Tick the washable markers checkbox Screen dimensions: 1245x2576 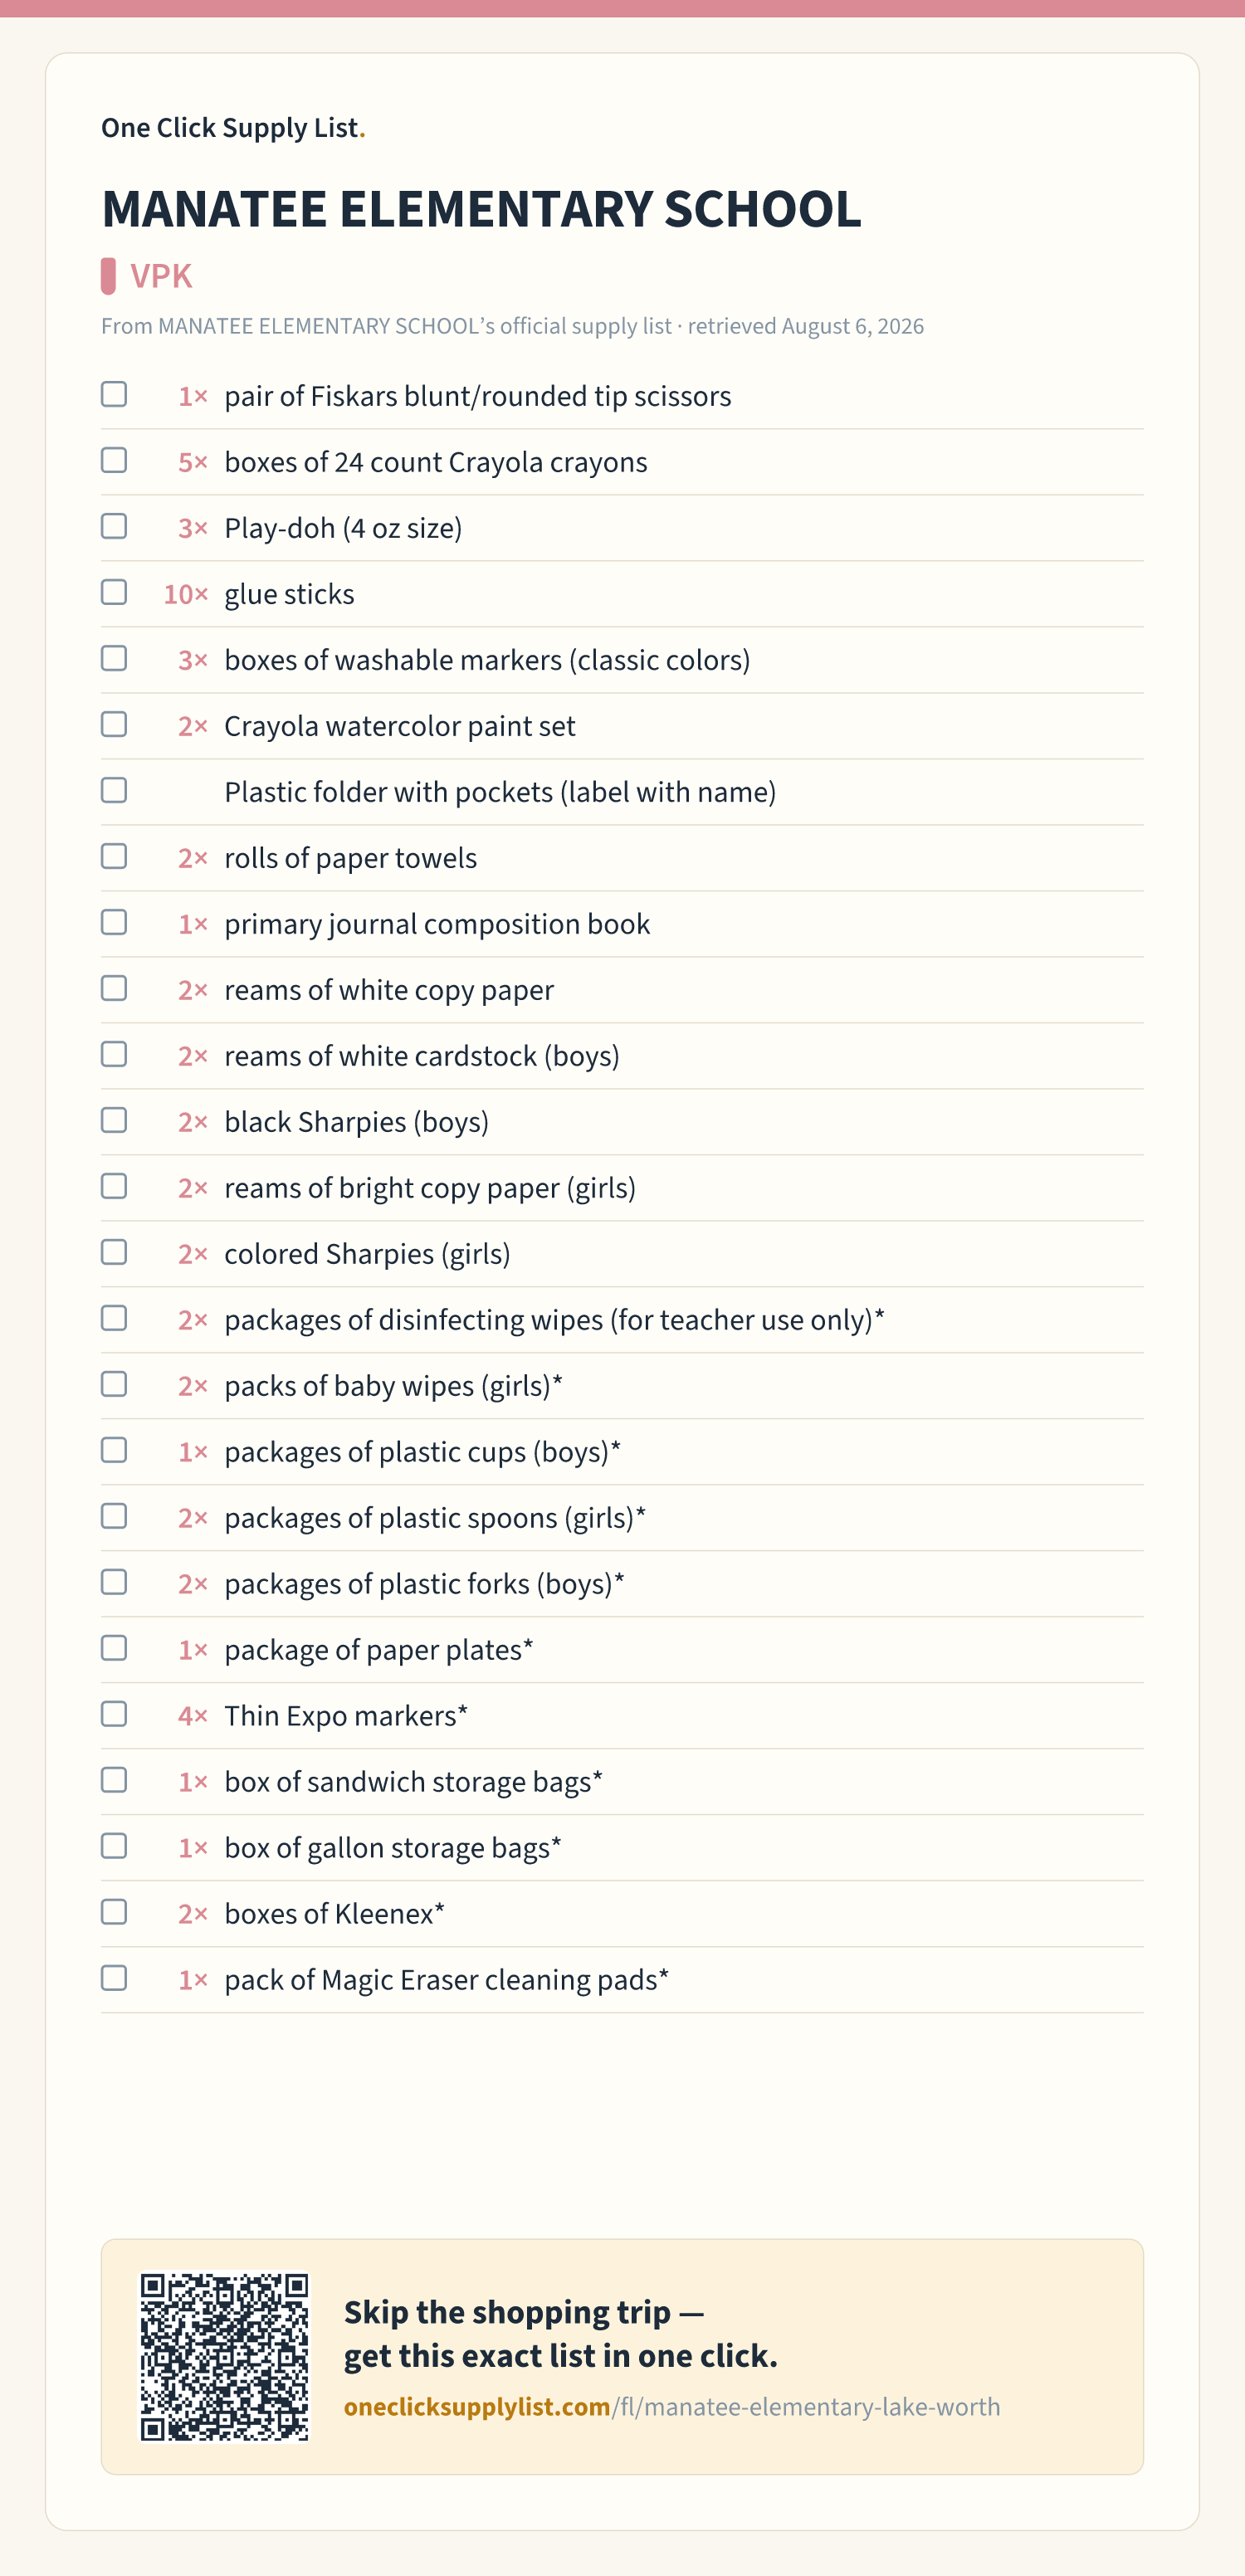click(114, 659)
